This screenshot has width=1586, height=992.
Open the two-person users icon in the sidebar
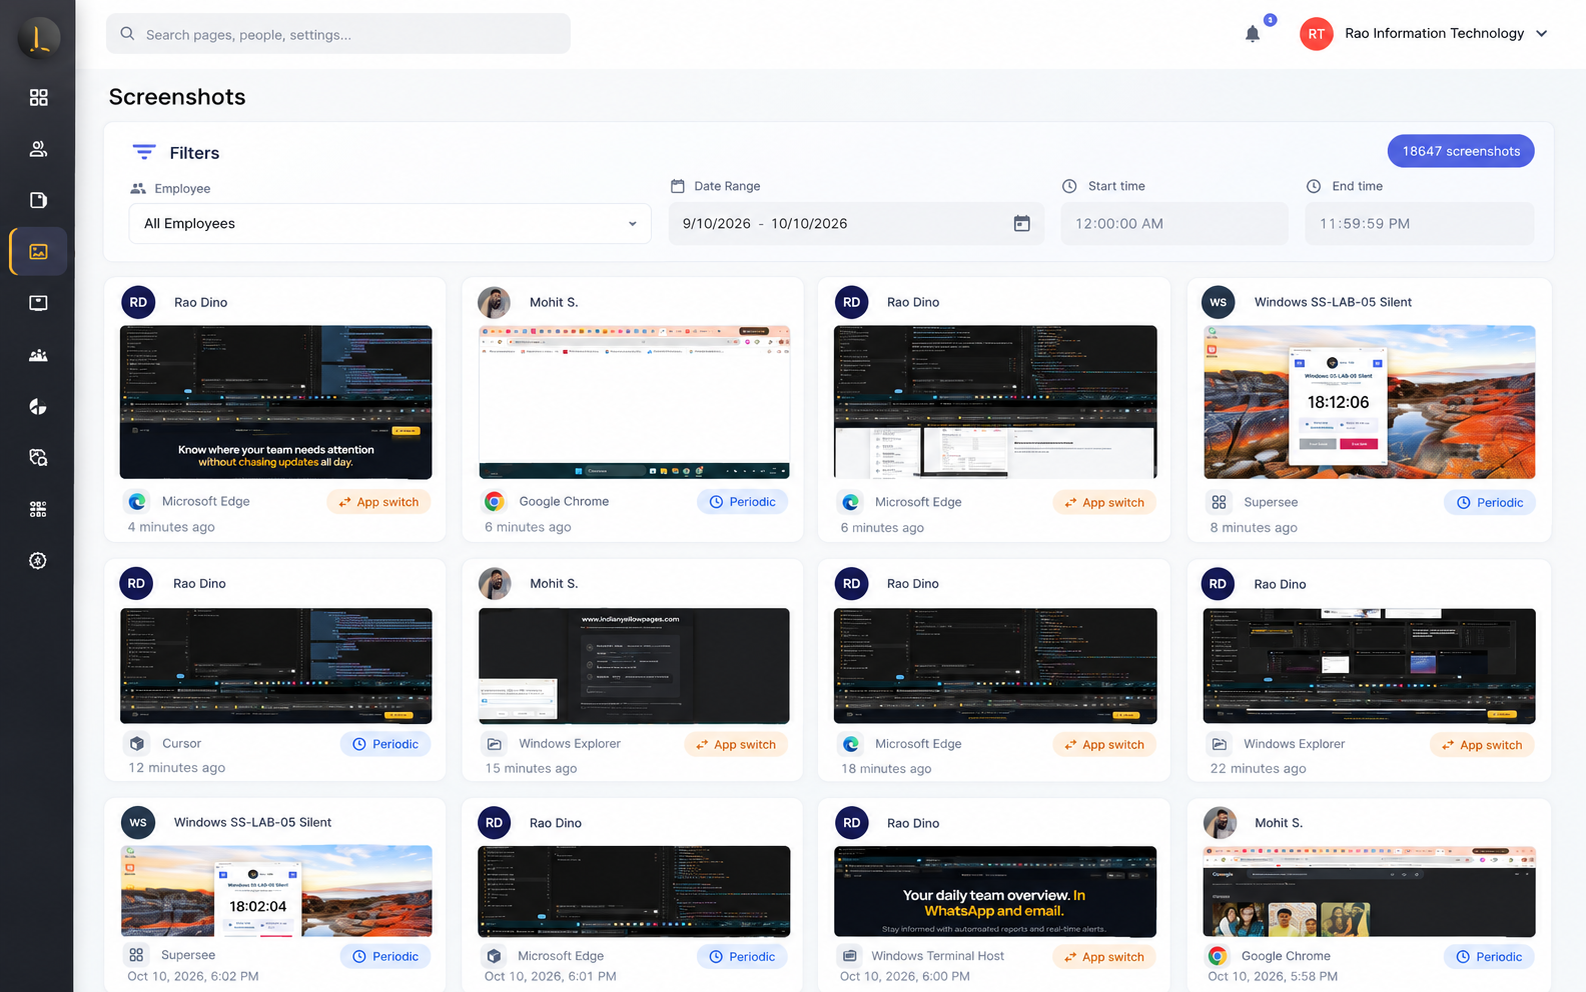point(38,149)
